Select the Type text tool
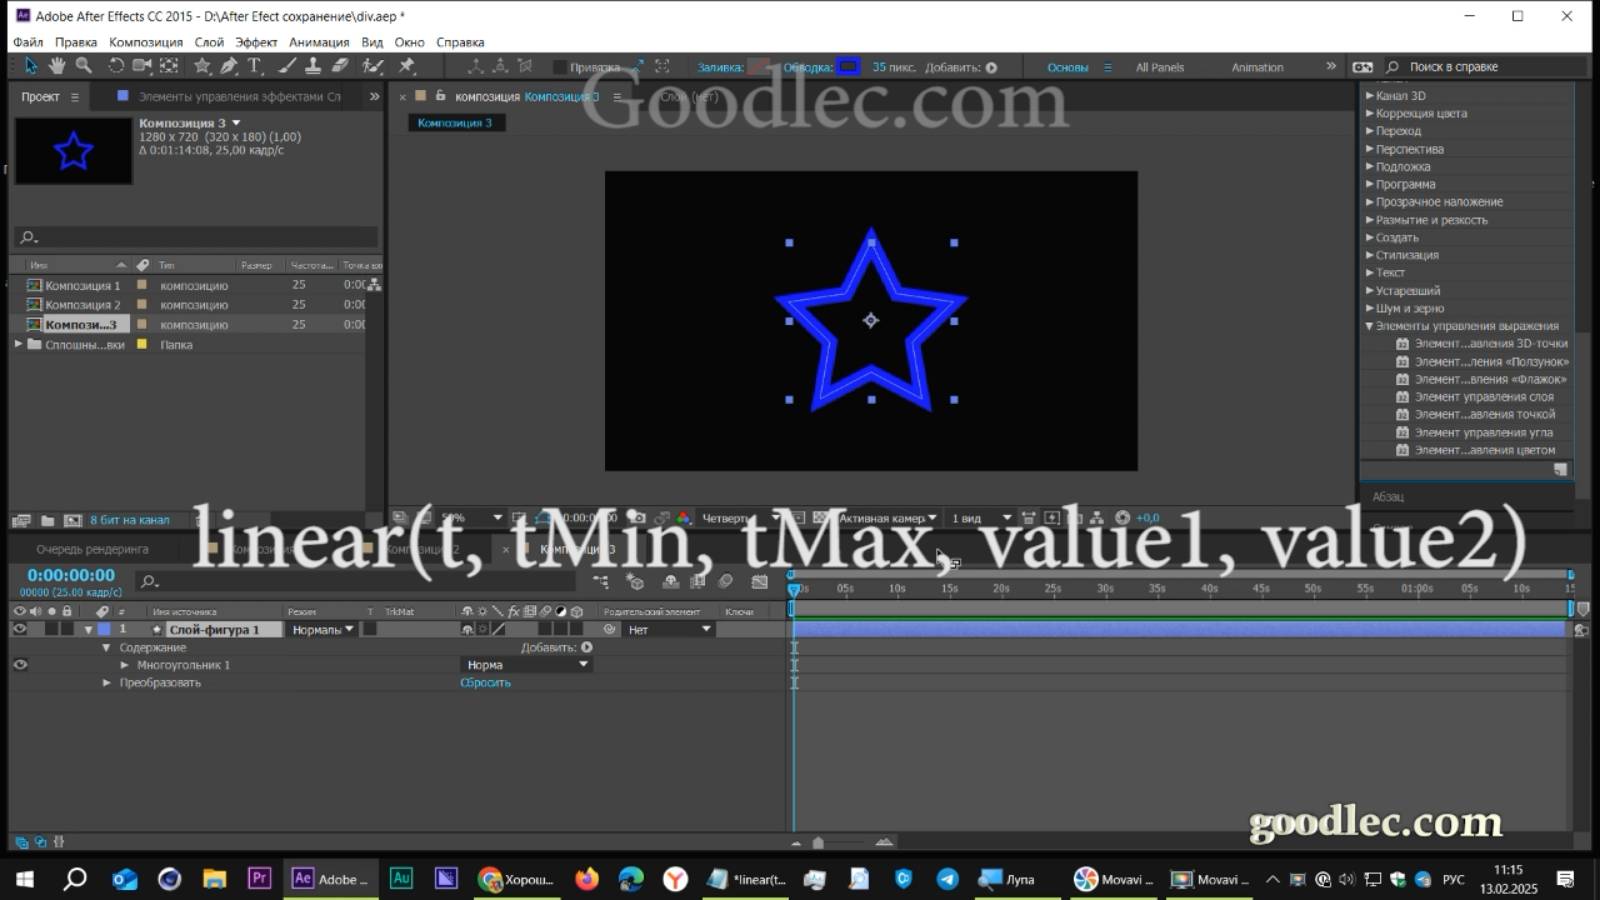The height and width of the screenshot is (900, 1600). 255,66
